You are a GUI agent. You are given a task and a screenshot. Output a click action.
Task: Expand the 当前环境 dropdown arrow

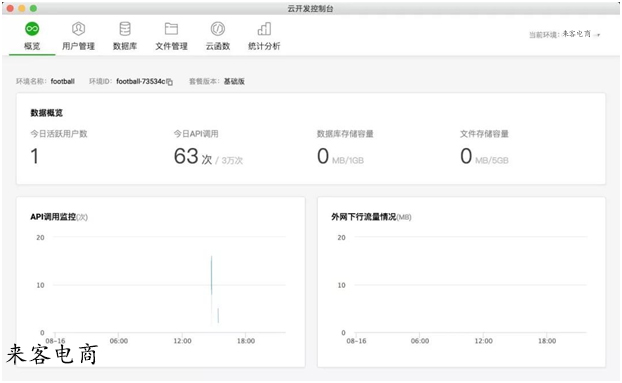598,35
